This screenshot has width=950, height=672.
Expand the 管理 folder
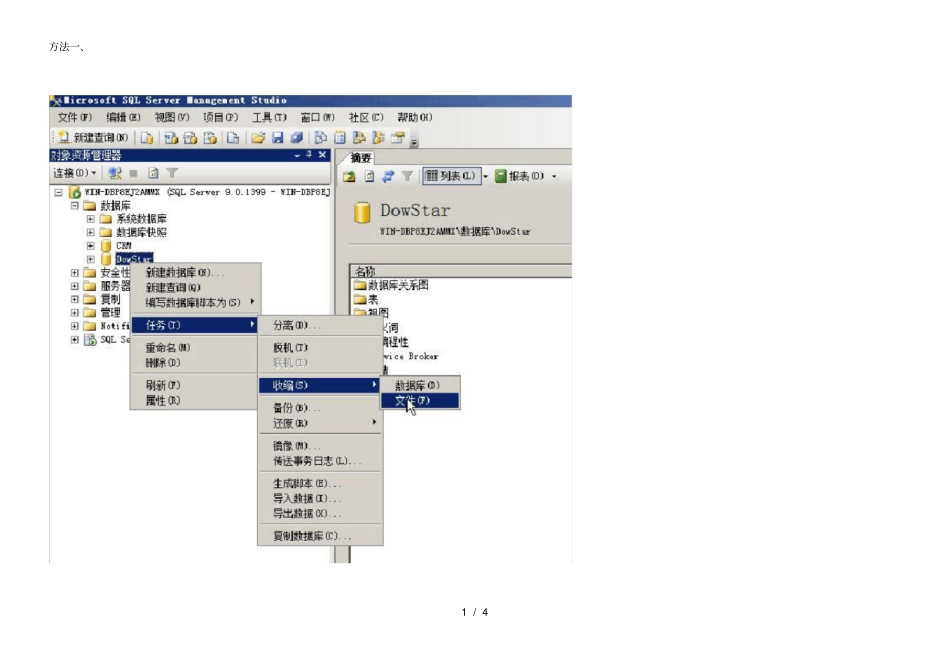[x=75, y=313]
